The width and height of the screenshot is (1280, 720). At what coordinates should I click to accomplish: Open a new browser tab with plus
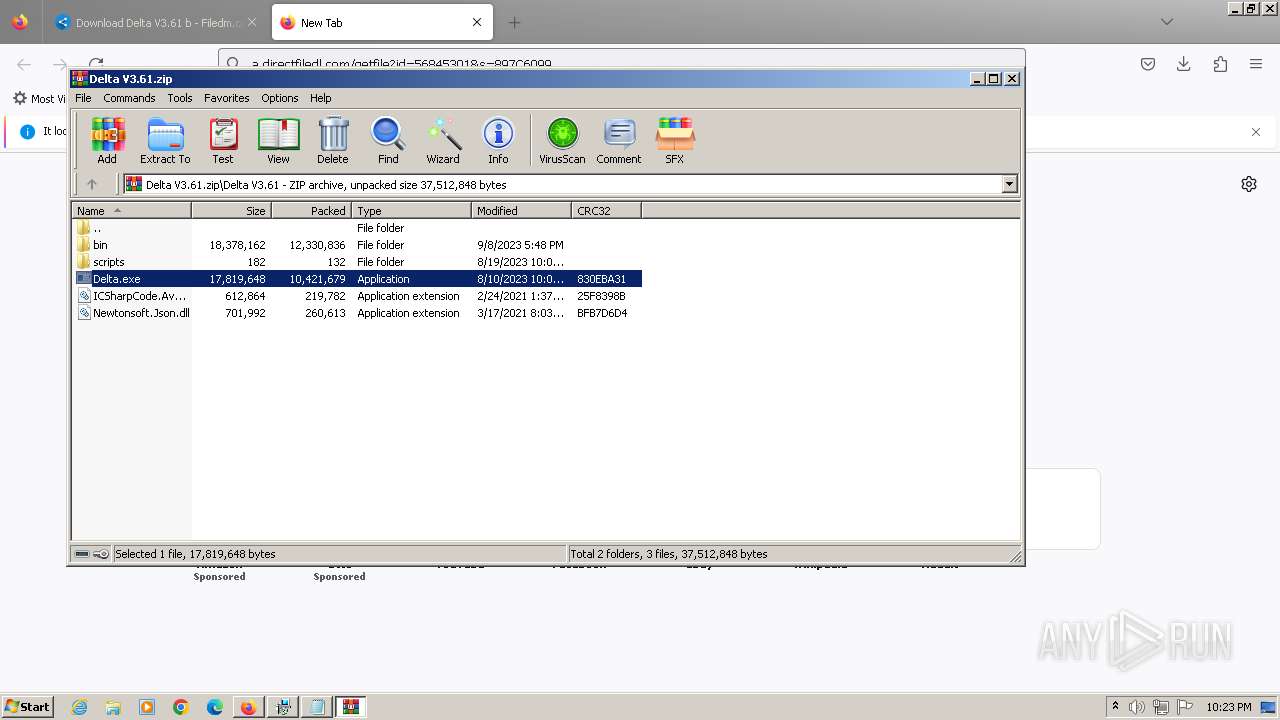tap(514, 22)
